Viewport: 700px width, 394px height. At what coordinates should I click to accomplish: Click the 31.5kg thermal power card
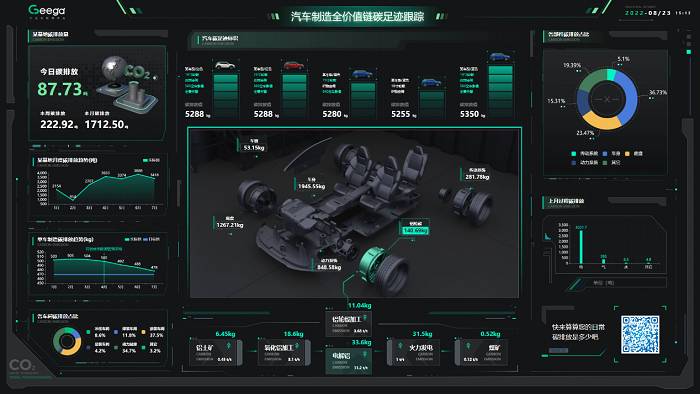coord(413,352)
